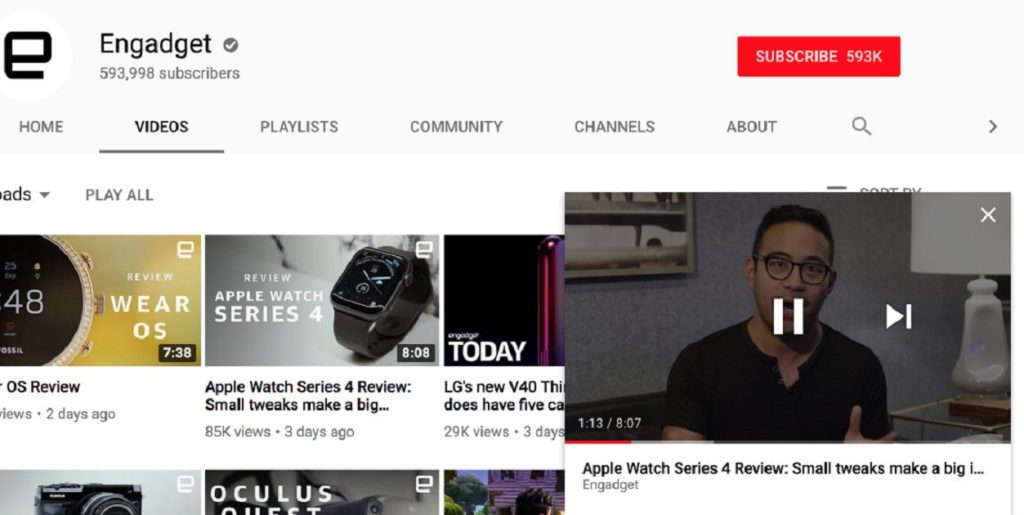
Task: Skip to next video in miniplayer
Action: [x=898, y=316]
